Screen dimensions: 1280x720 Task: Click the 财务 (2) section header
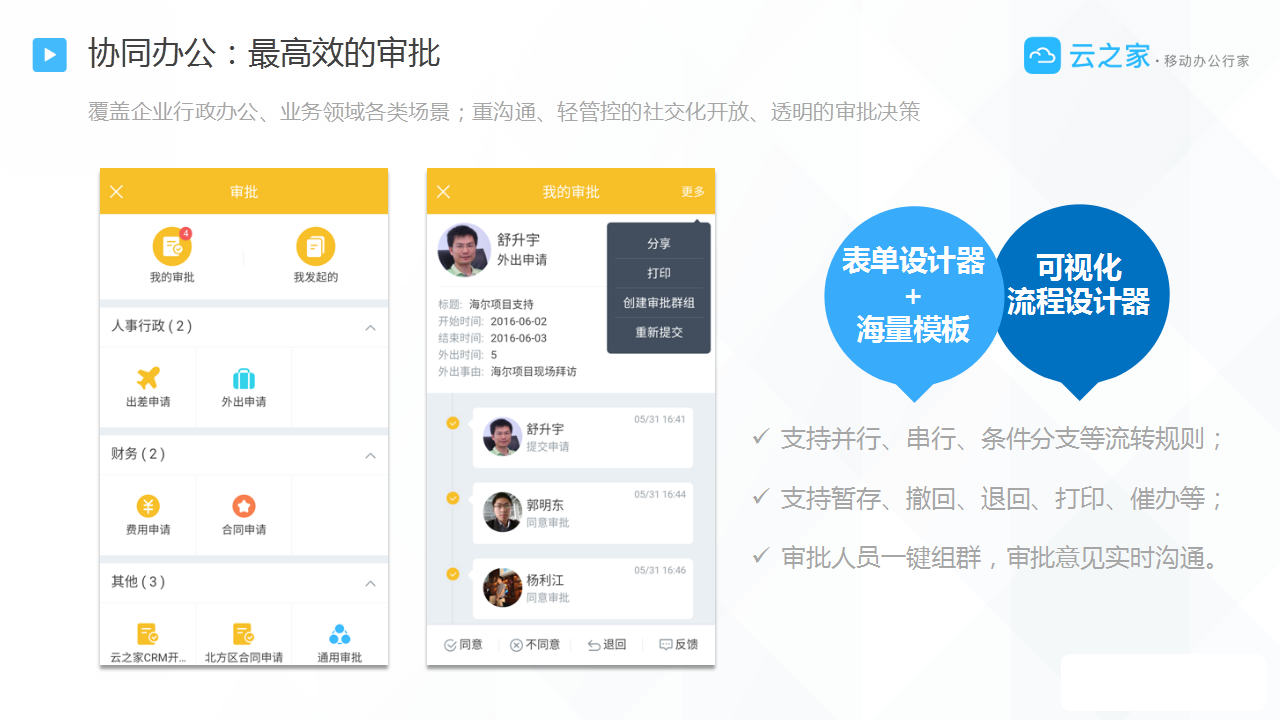coord(244,455)
